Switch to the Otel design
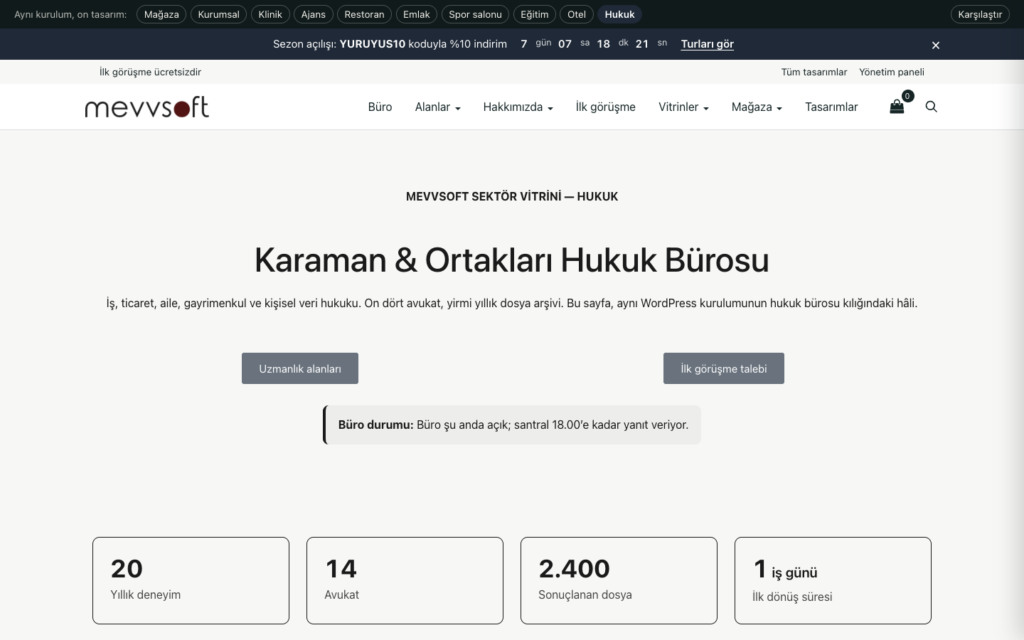Viewport: 1024px width, 640px height. 577,14
